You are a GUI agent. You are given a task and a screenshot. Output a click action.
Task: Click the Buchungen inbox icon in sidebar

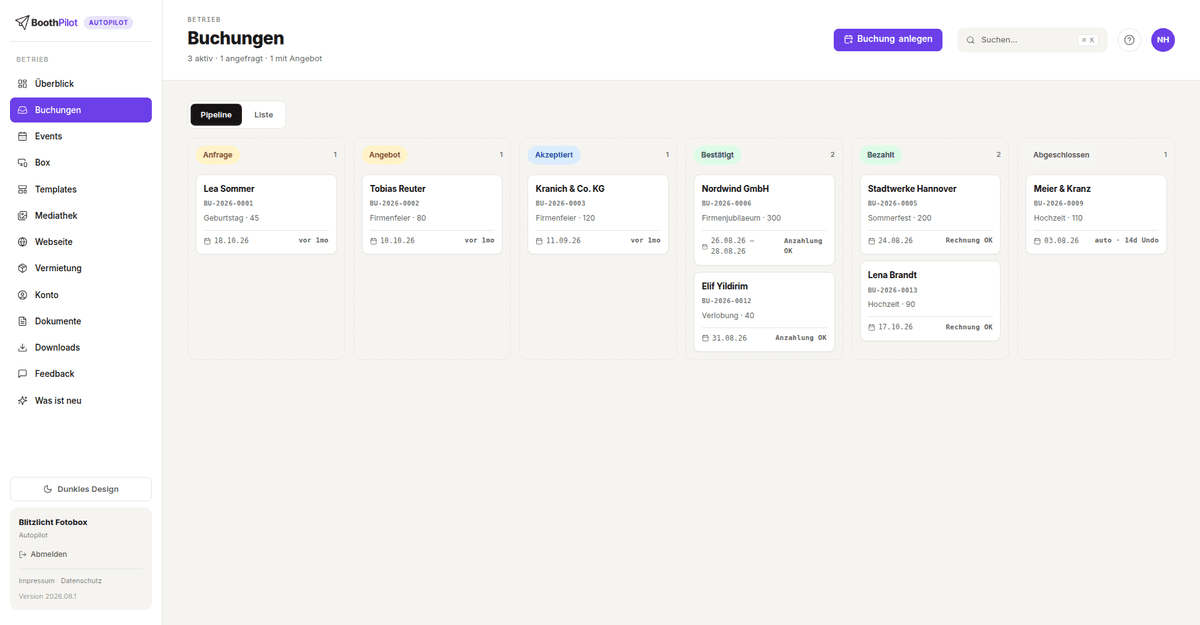(23, 110)
